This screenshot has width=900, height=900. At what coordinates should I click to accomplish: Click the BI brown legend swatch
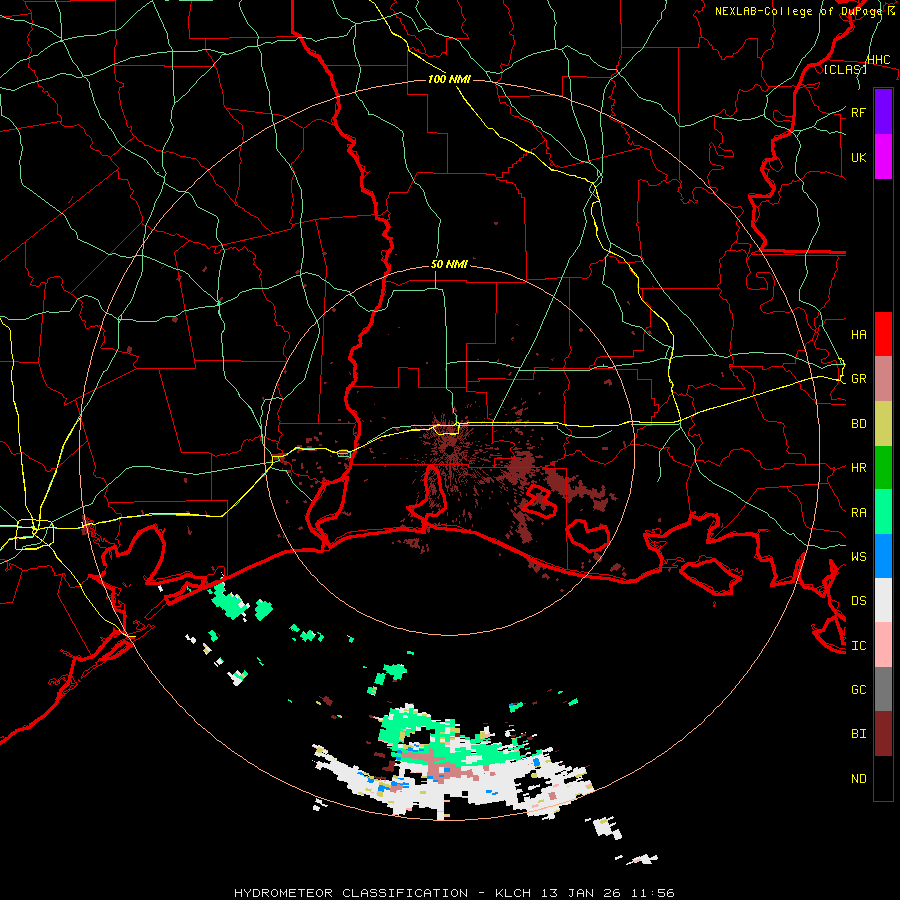(x=883, y=734)
